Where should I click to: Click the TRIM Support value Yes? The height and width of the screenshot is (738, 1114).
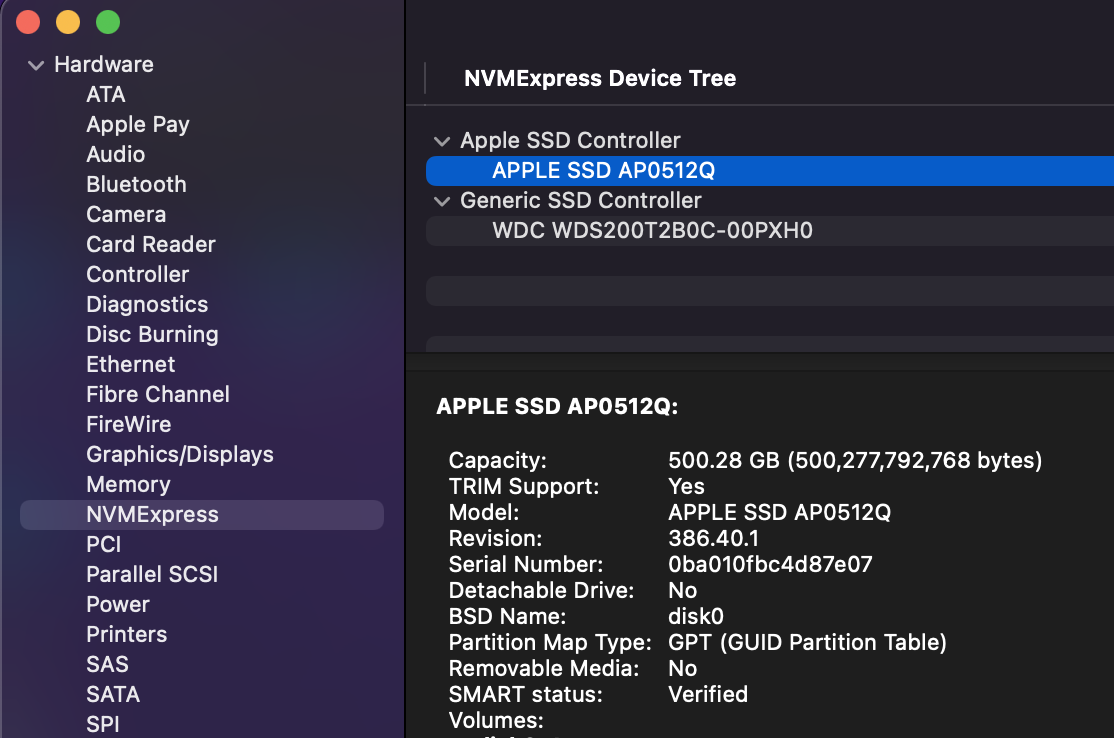coord(686,487)
